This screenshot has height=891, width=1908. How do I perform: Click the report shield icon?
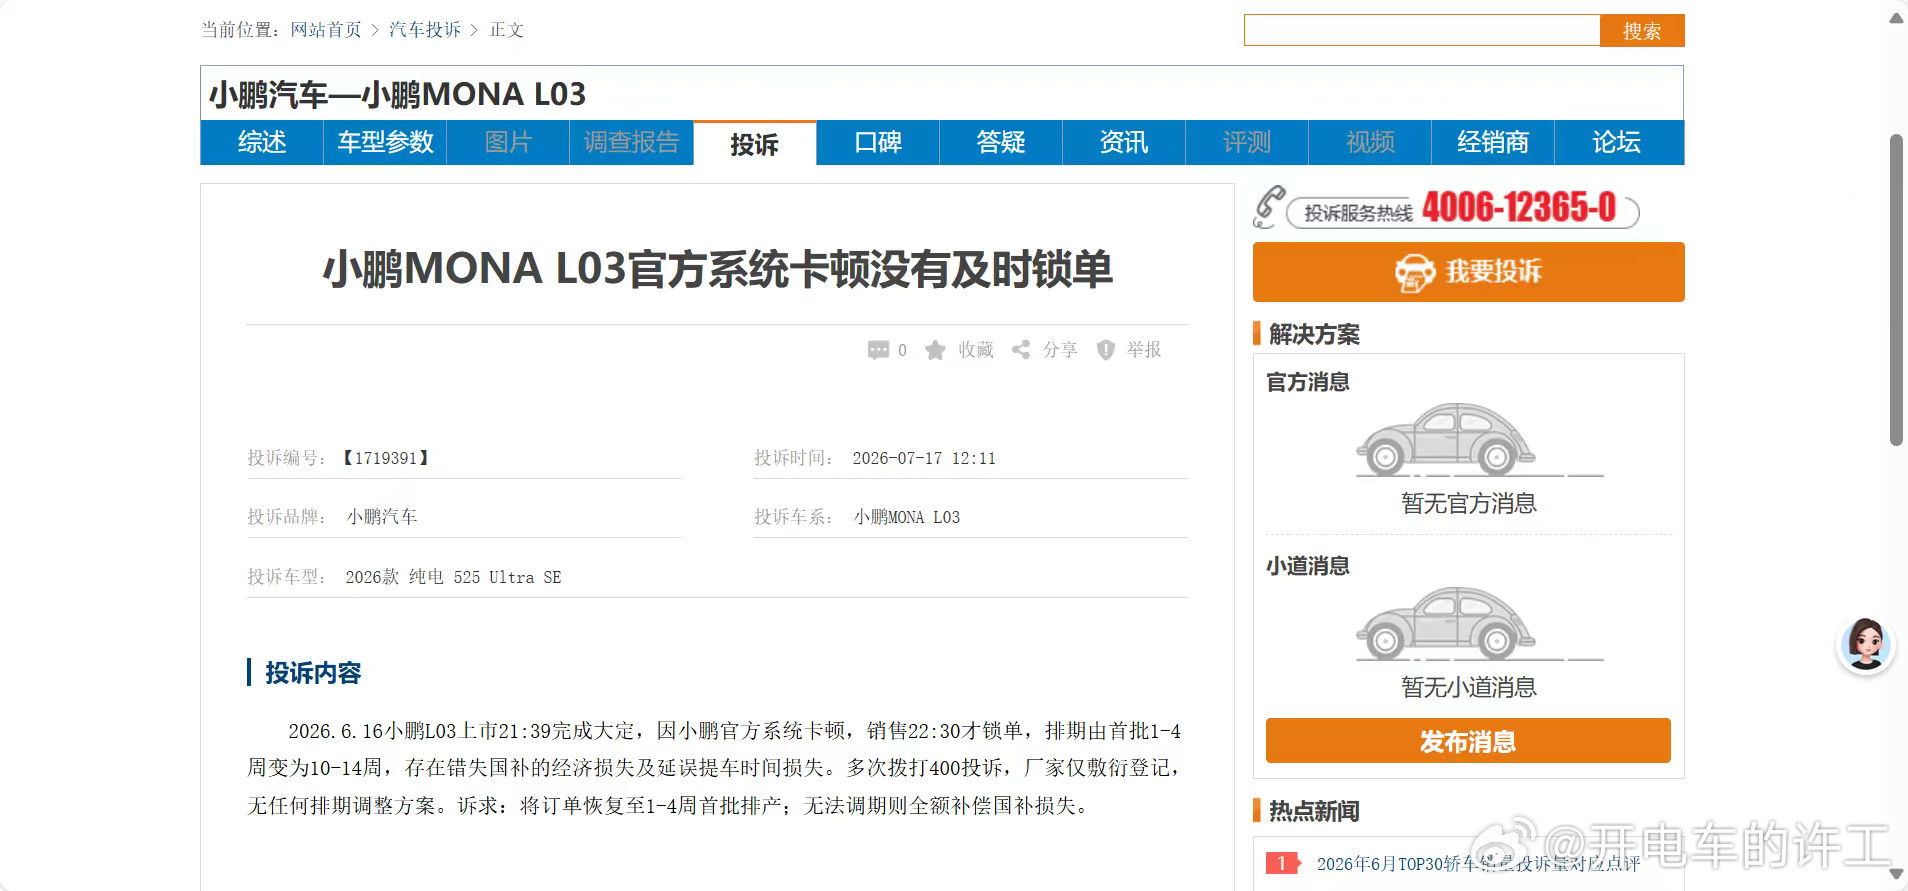pos(1105,350)
